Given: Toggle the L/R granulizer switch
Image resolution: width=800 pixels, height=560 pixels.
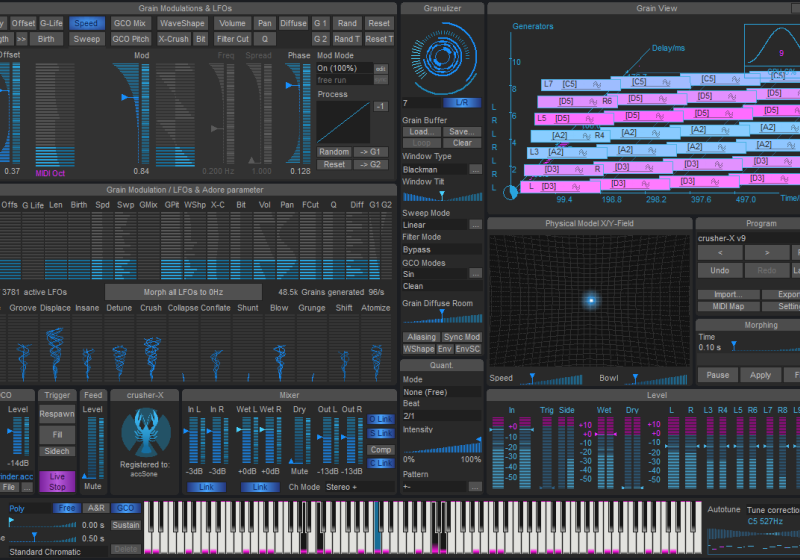Looking at the screenshot, I should click(x=461, y=103).
